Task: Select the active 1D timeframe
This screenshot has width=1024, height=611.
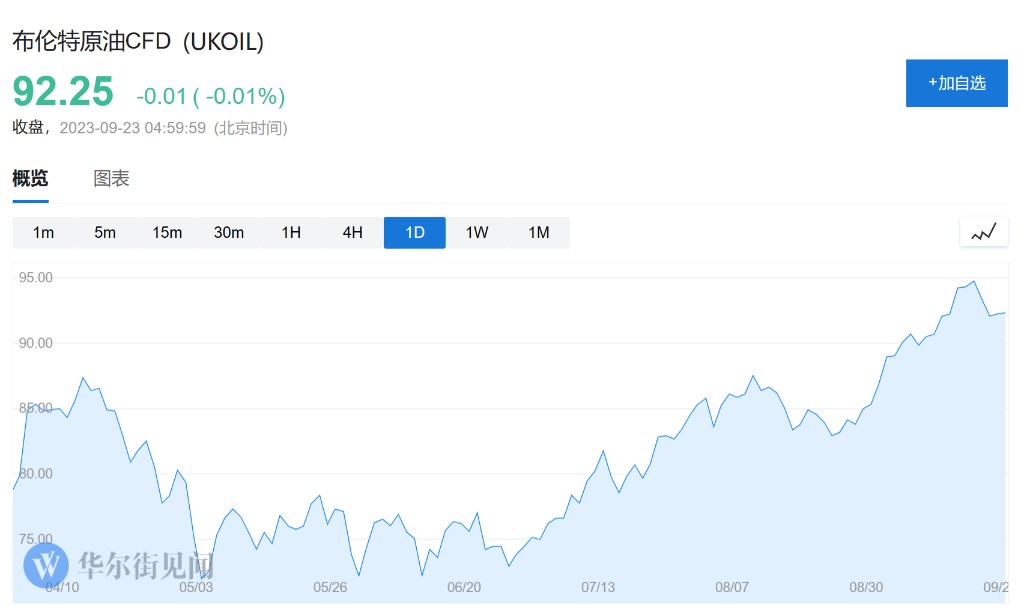Action: pyautogui.click(x=415, y=233)
